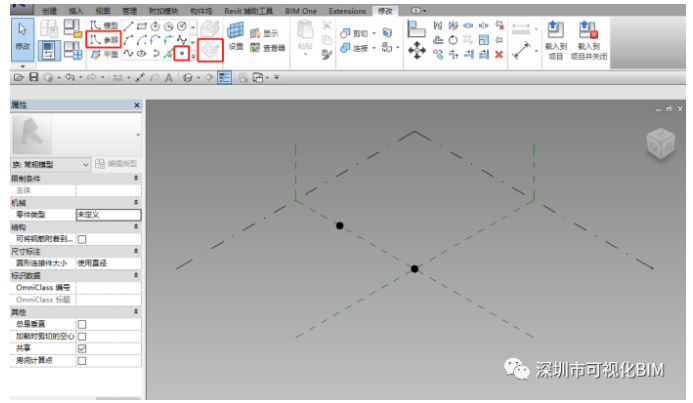Open the 剪切 (Cut) dropdown arrow
The width and height of the screenshot is (693, 403).
[x=375, y=33]
